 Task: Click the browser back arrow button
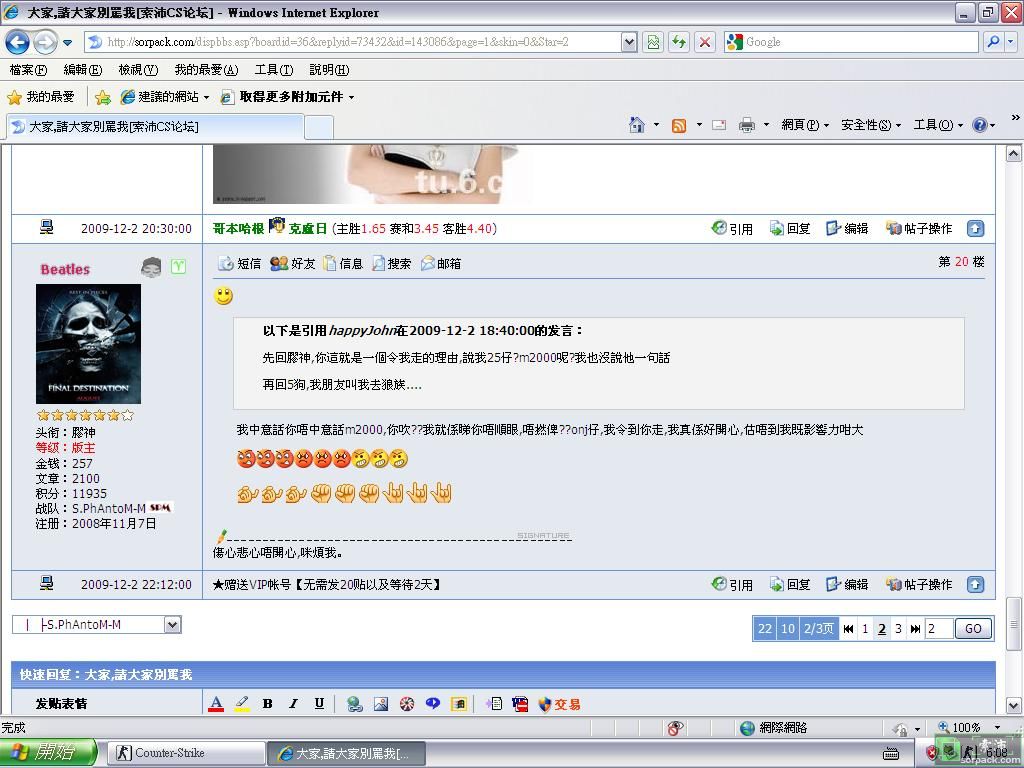[x=17, y=42]
